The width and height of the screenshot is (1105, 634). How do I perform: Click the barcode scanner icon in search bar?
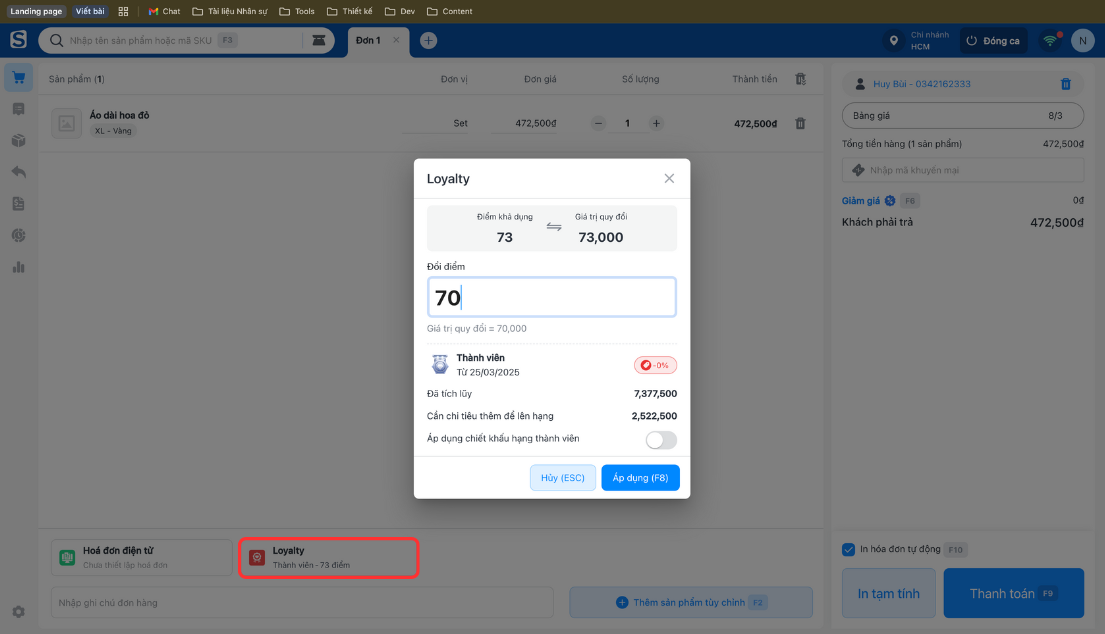[319, 40]
